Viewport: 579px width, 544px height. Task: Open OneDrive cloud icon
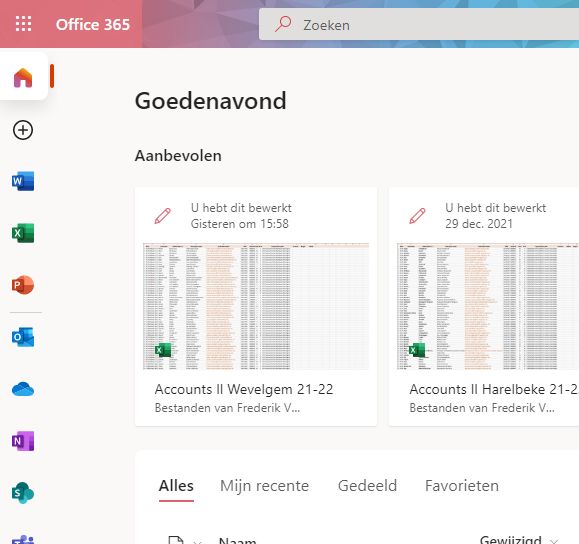tap(23, 389)
